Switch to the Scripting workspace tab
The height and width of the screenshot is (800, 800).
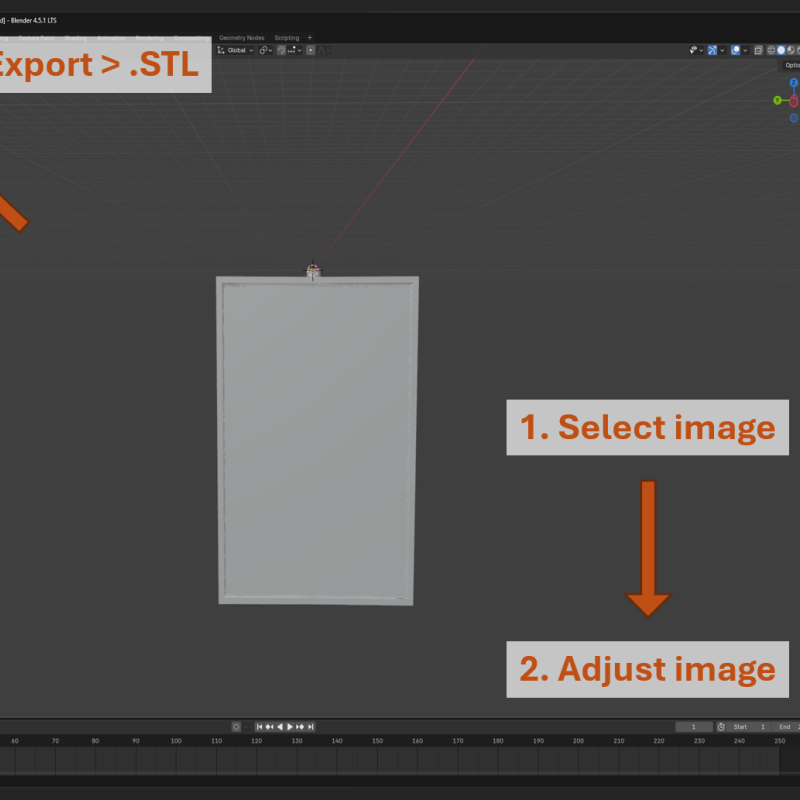(286, 38)
